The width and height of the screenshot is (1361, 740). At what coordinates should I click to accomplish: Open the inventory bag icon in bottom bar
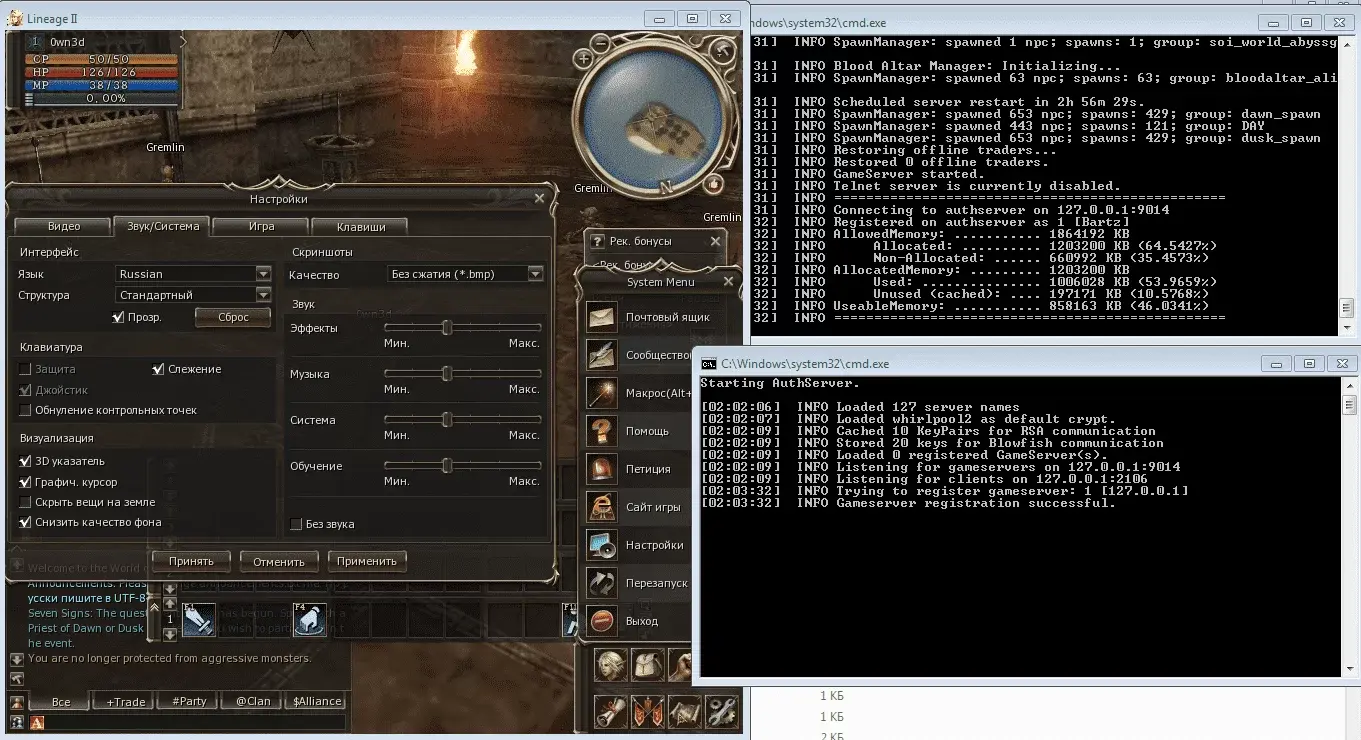click(647, 665)
